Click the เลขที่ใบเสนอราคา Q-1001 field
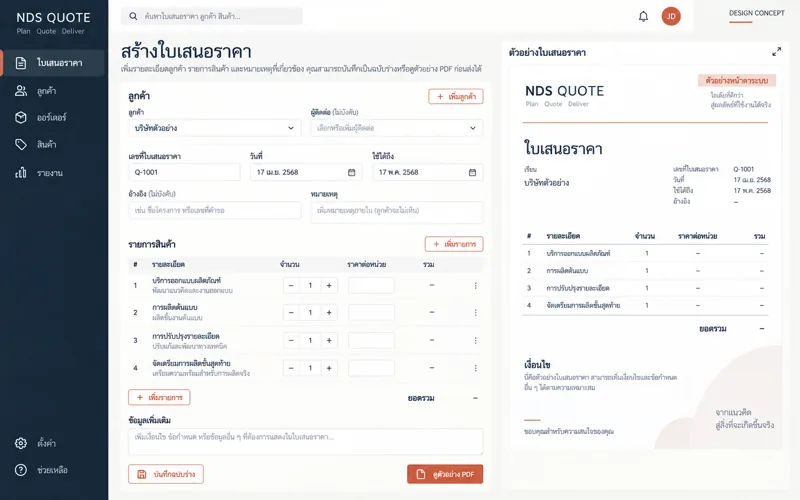The image size is (800, 500). (x=184, y=172)
